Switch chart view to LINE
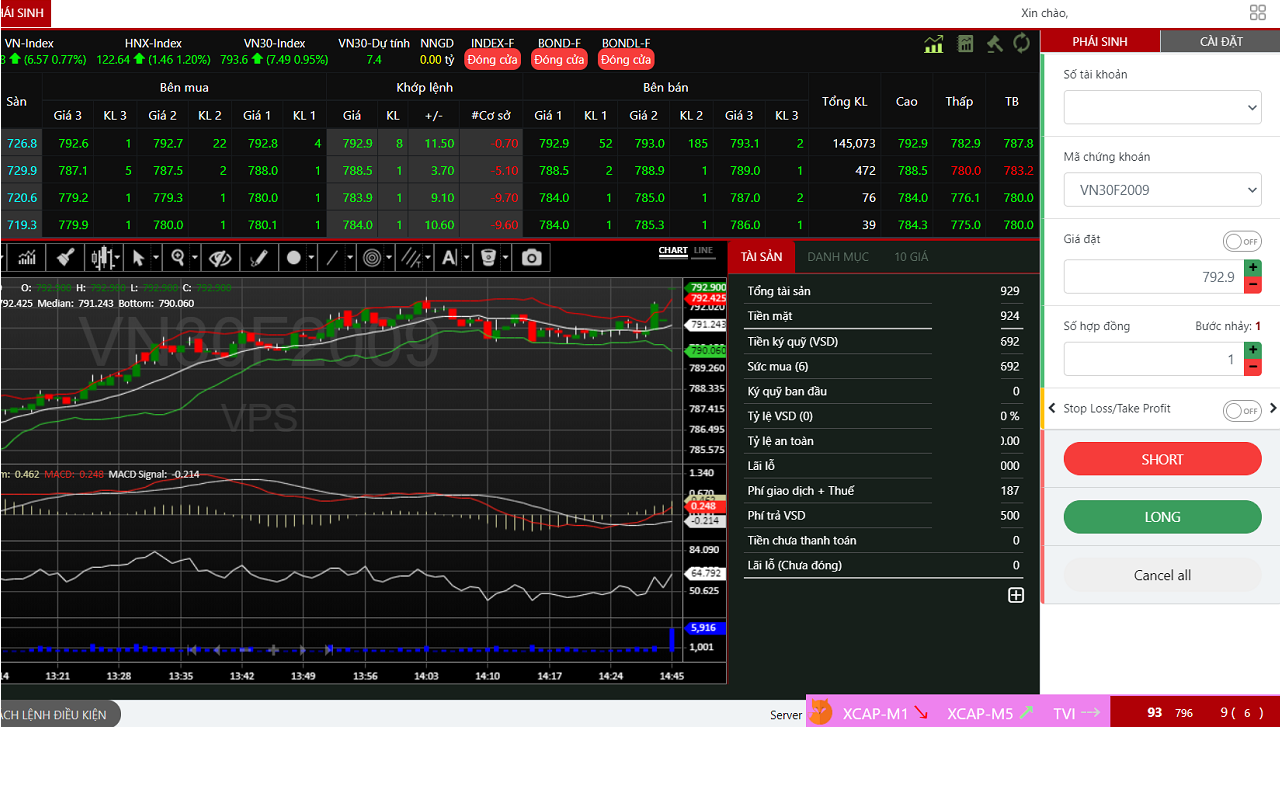This screenshot has height=800, width=1280. pos(703,250)
